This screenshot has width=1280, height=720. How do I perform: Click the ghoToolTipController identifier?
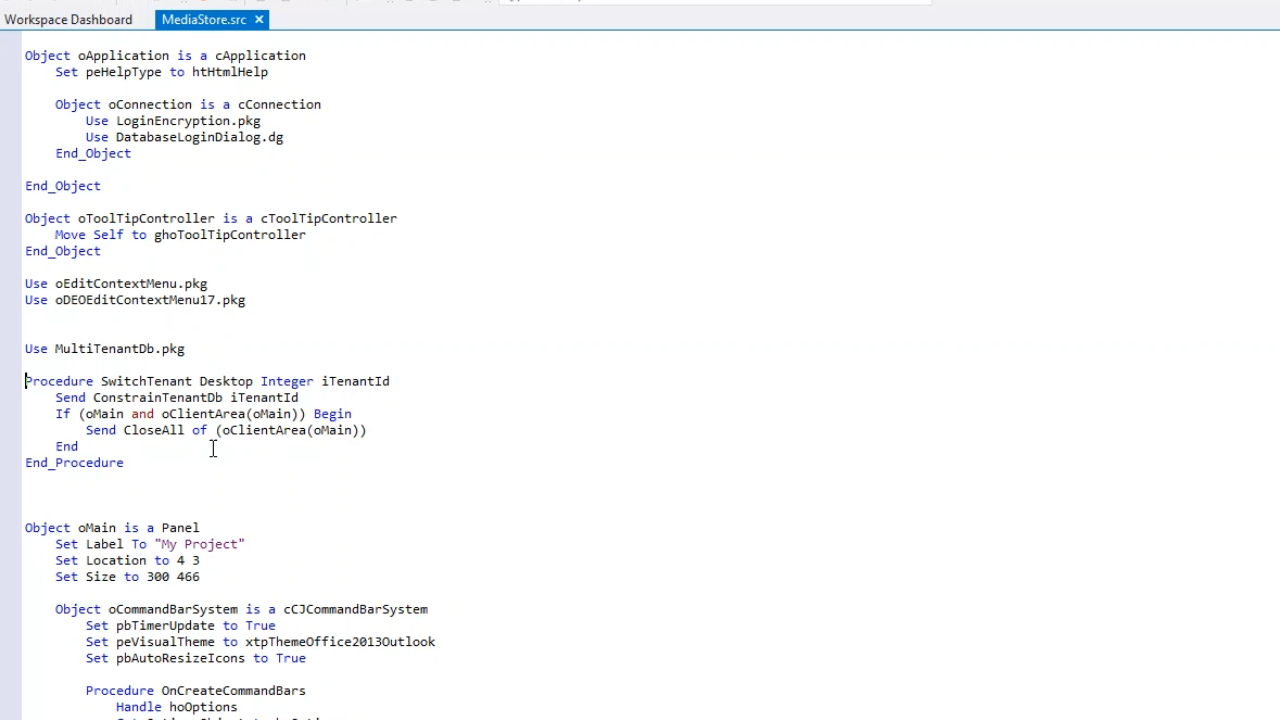coord(230,235)
